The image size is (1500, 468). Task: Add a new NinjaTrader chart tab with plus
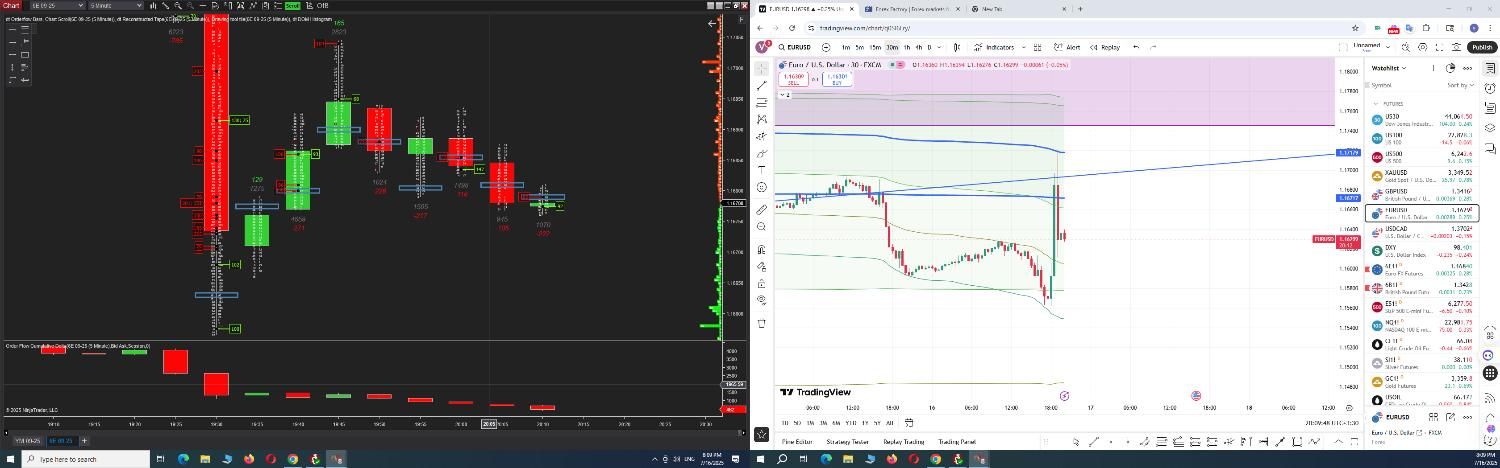click(x=85, y=440)
